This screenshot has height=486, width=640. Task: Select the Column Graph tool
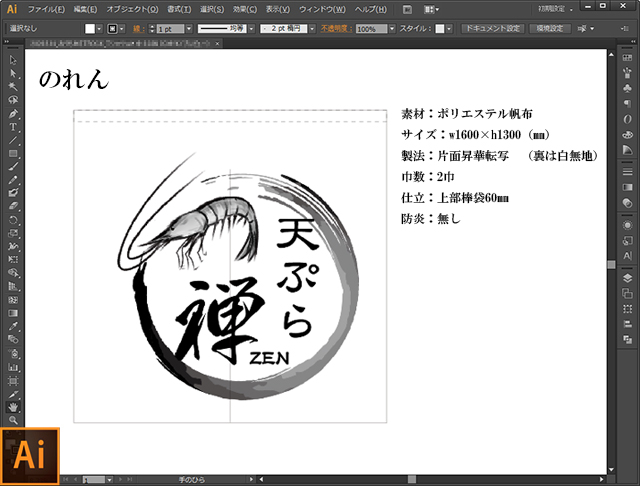tap(13, 367)
